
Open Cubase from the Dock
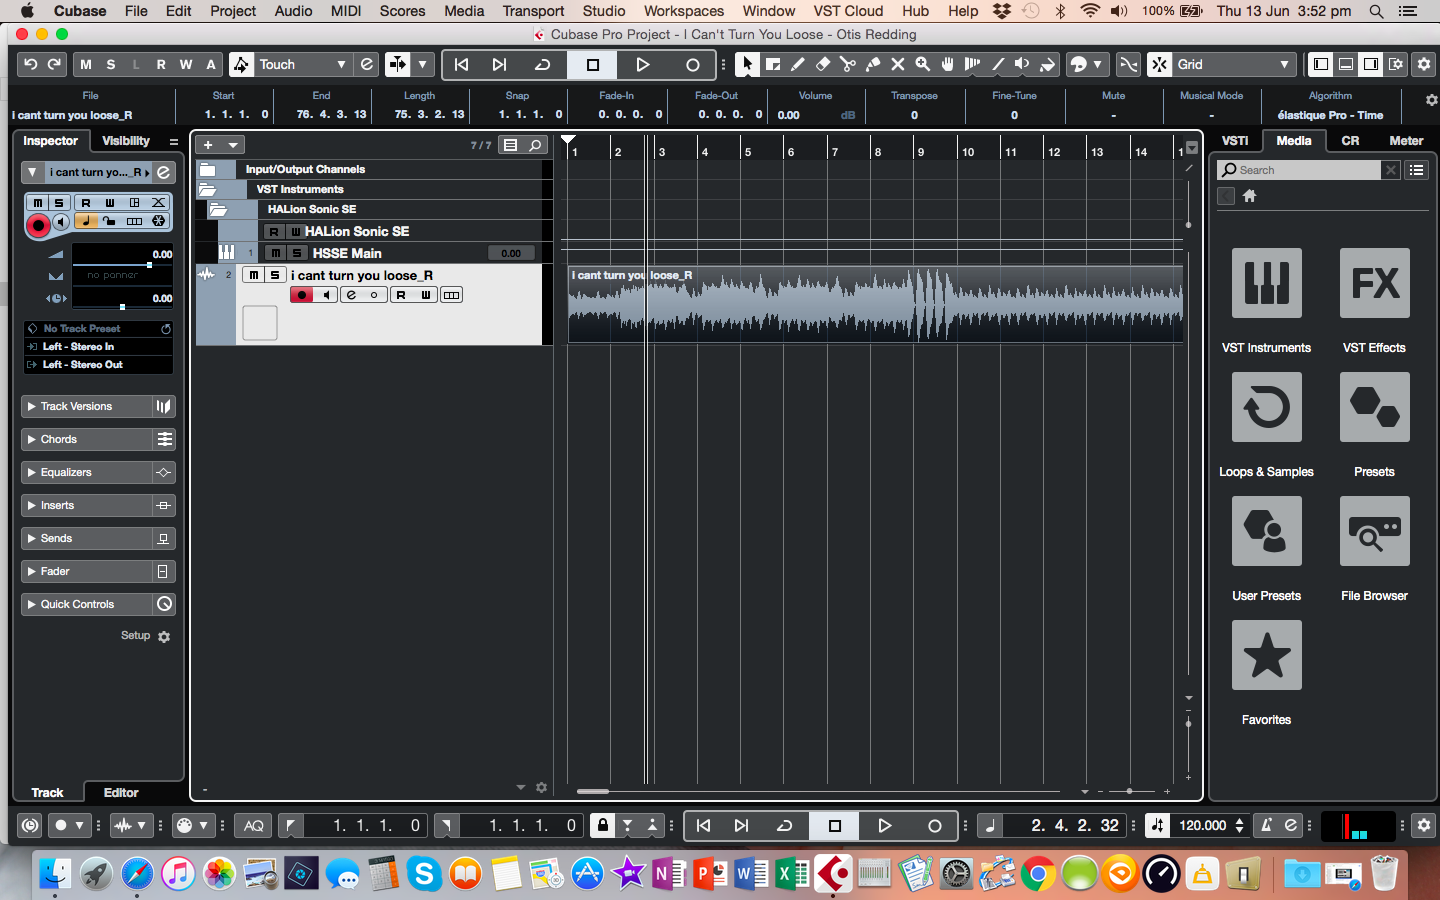pyautogui.click(x=833, y=874)
